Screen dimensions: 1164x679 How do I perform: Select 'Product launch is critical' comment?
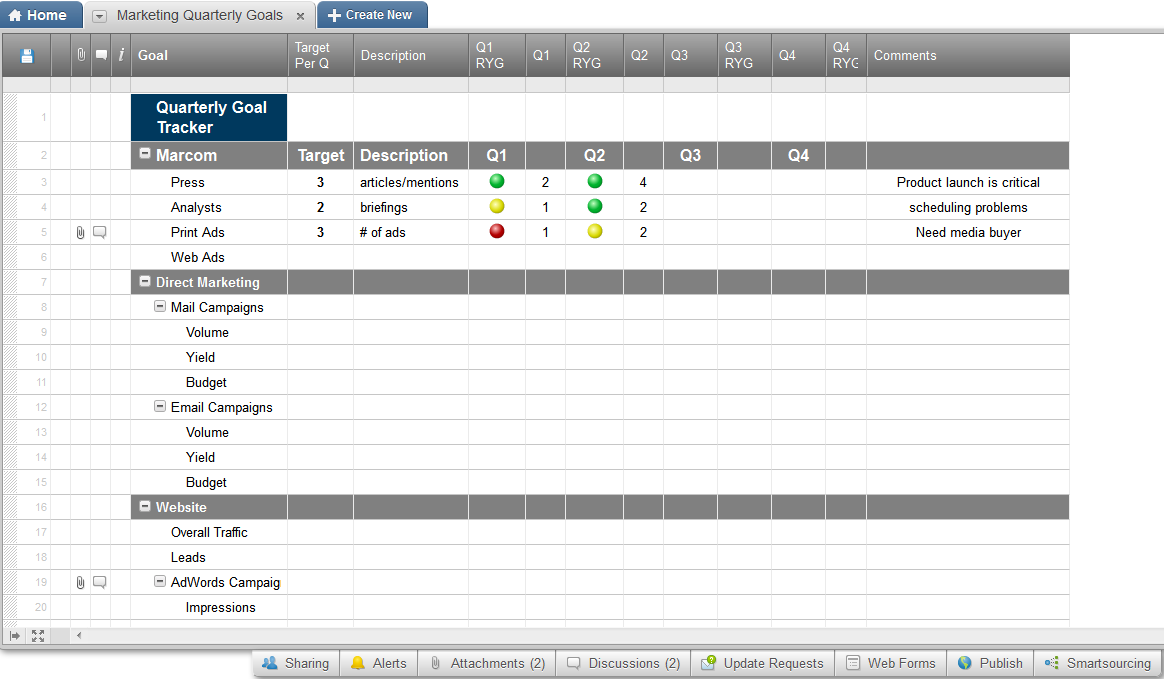point(968,183)
